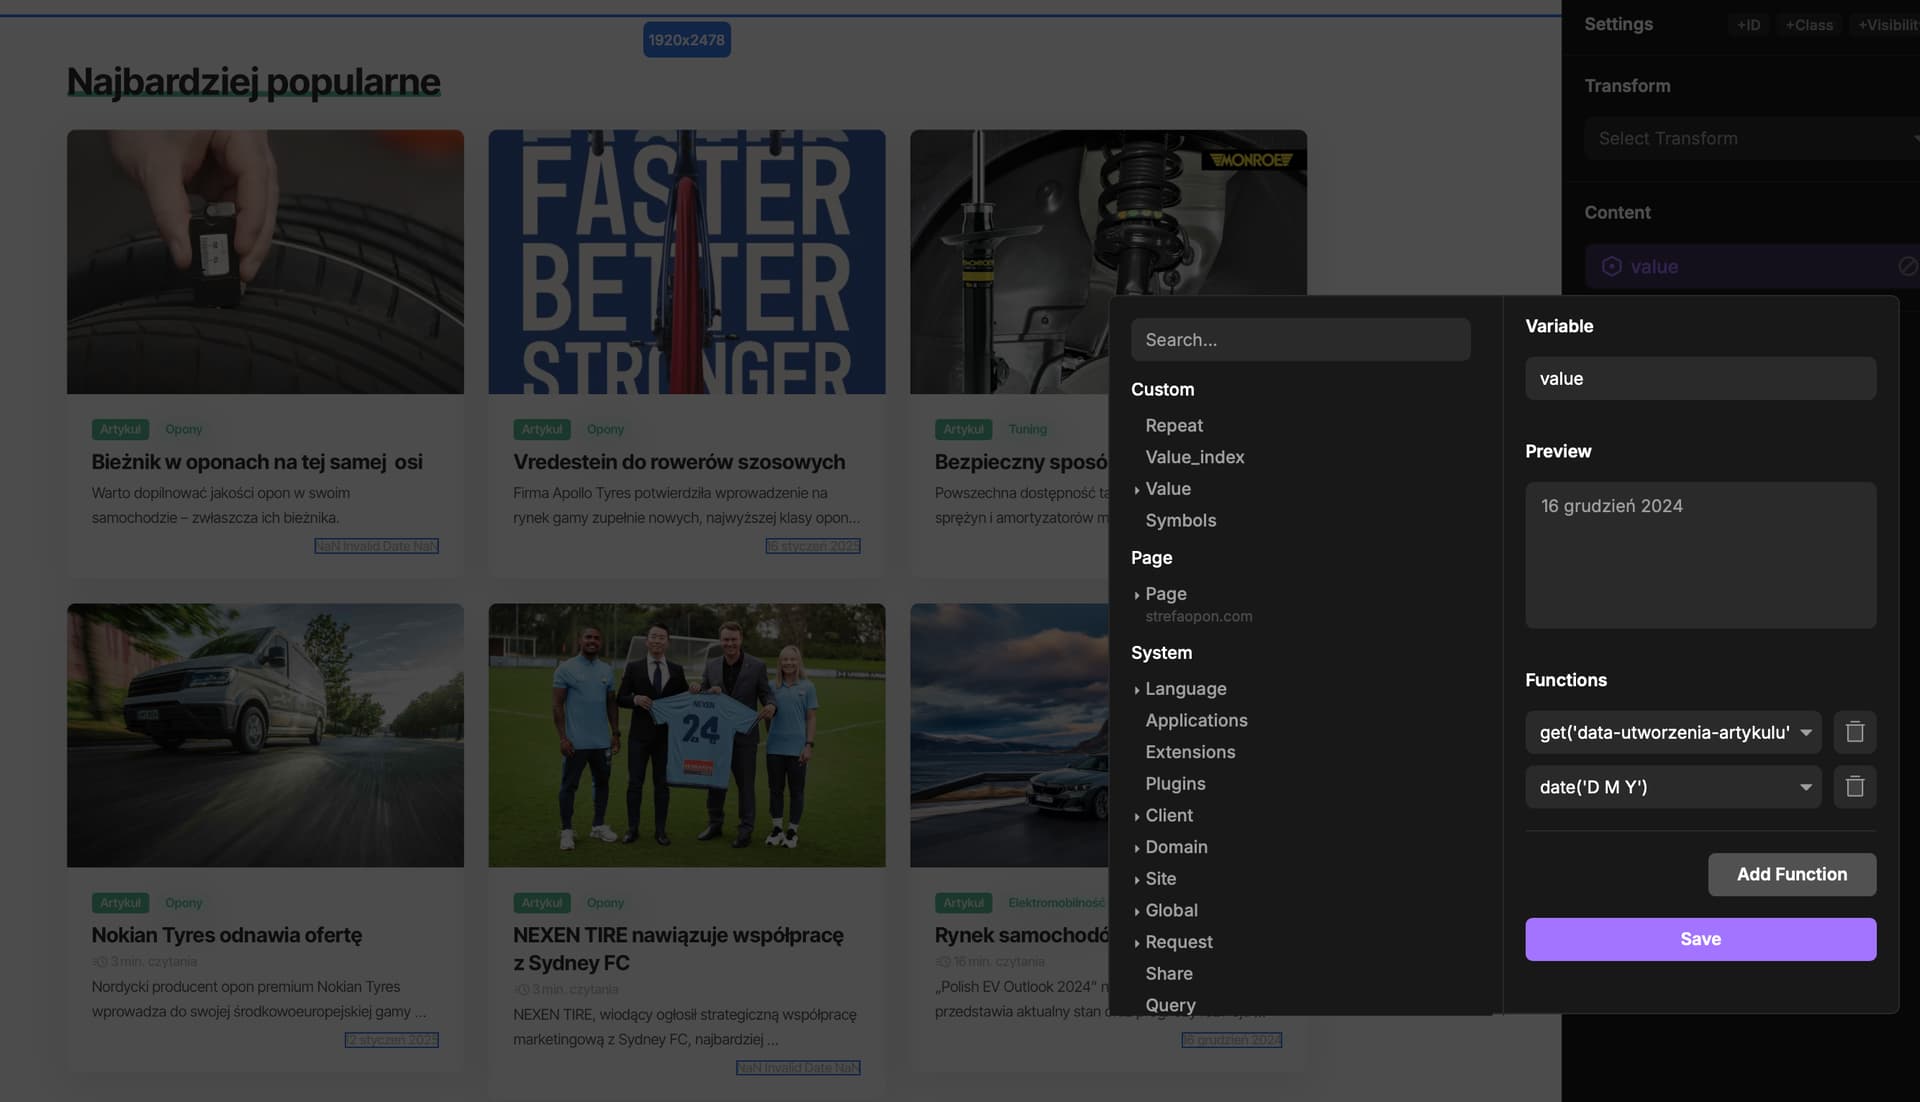This screenshot has width=1920, height=1102.
Task: Expand the Page tree item
Action: click(1137, 594)
